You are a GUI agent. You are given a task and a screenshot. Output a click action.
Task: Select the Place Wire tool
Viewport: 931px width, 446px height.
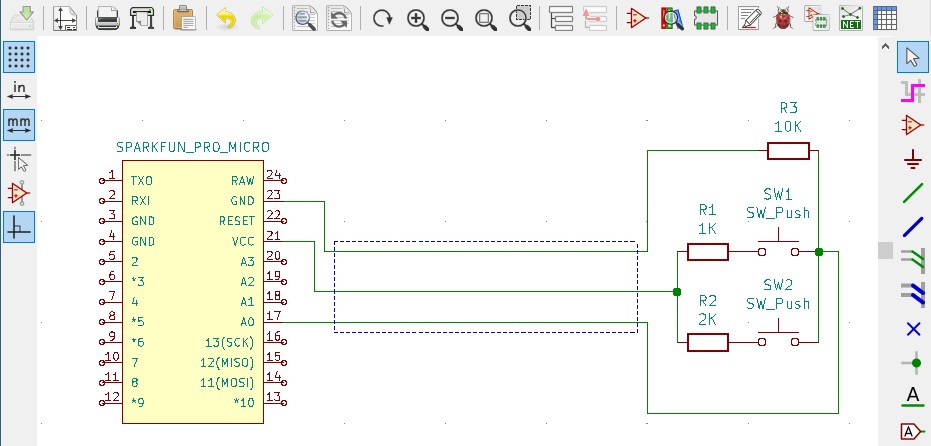coord(912,193)
